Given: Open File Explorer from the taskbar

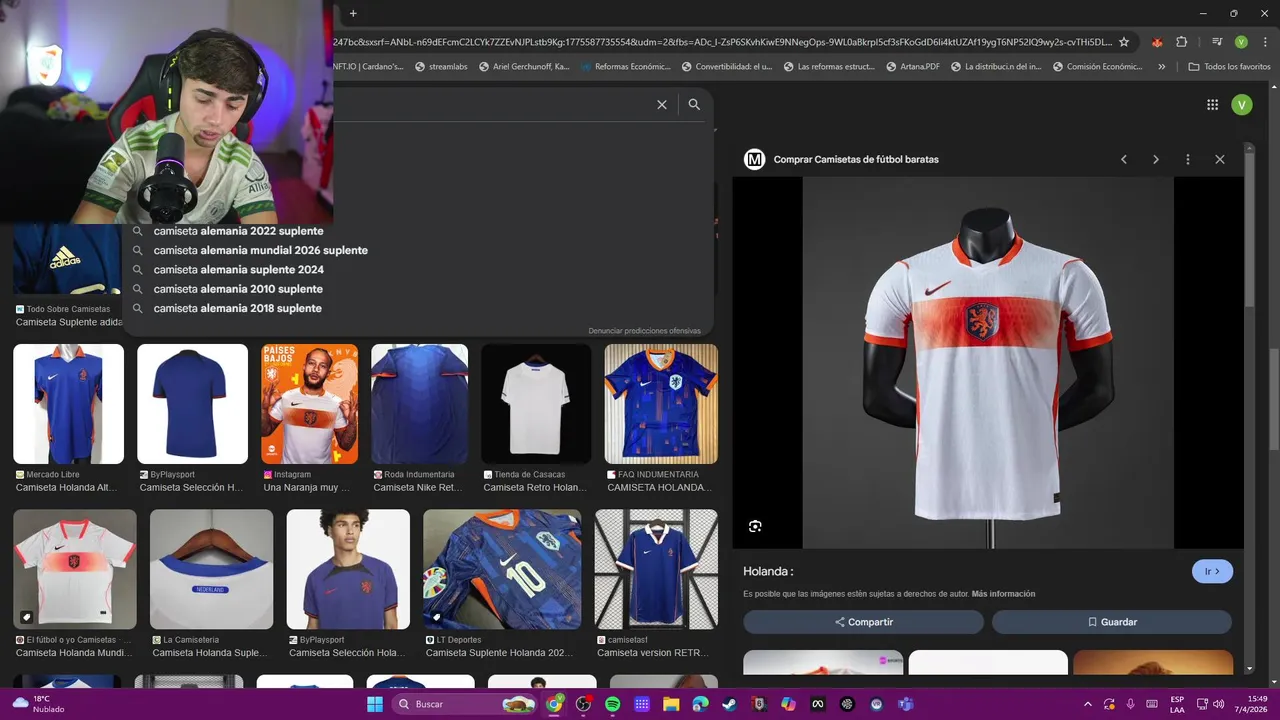Looking at the screenshot, I should 671,704.
